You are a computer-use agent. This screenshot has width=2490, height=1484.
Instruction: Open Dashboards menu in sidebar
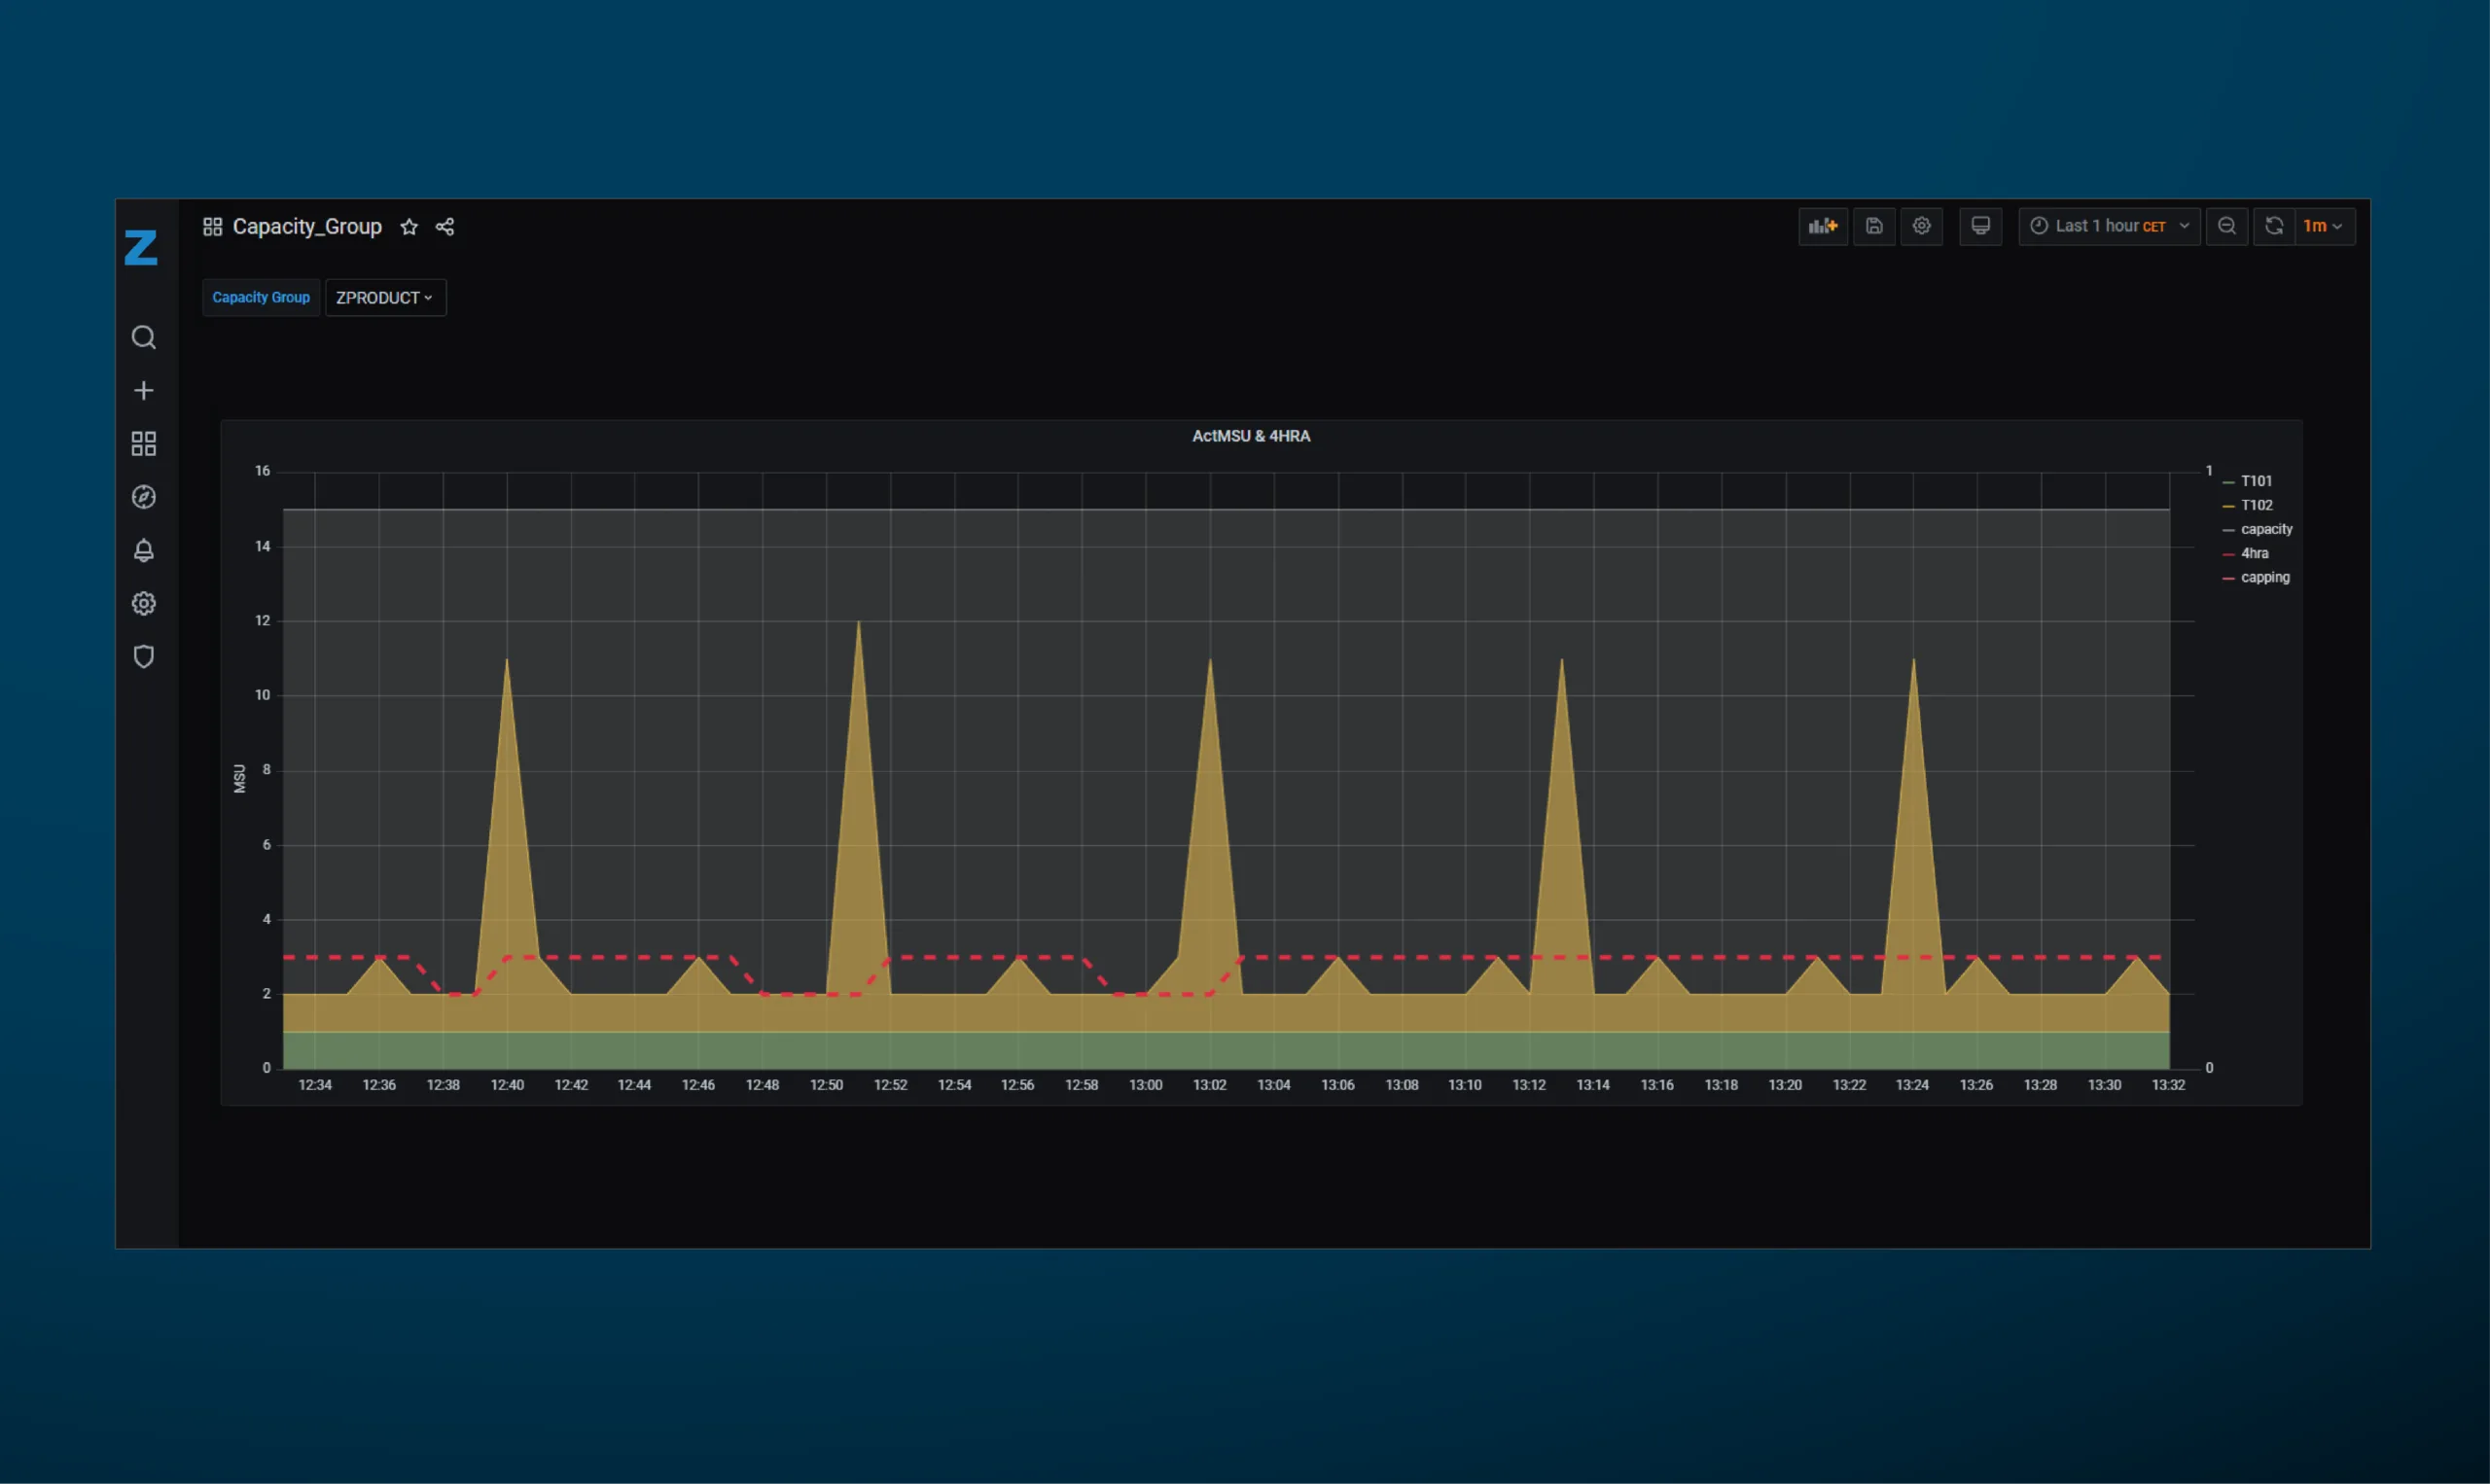point(144,444)
